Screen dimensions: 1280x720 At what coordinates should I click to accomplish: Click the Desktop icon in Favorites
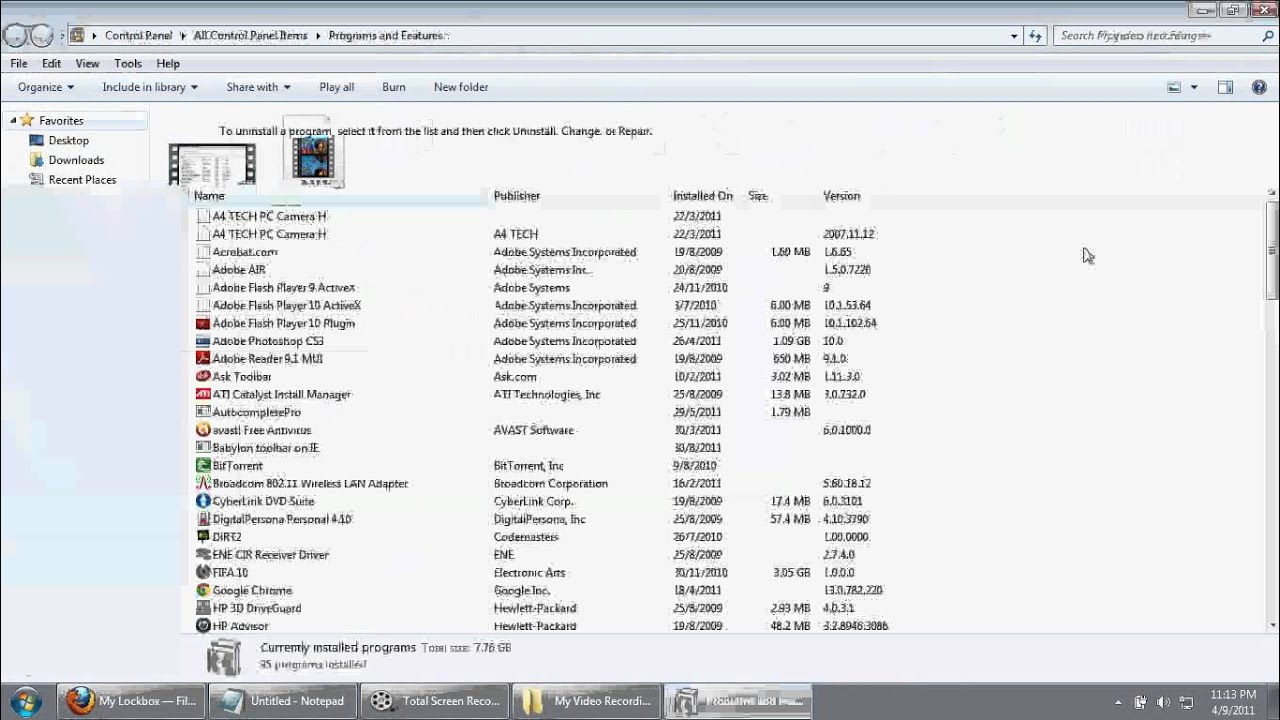point(37,141)
